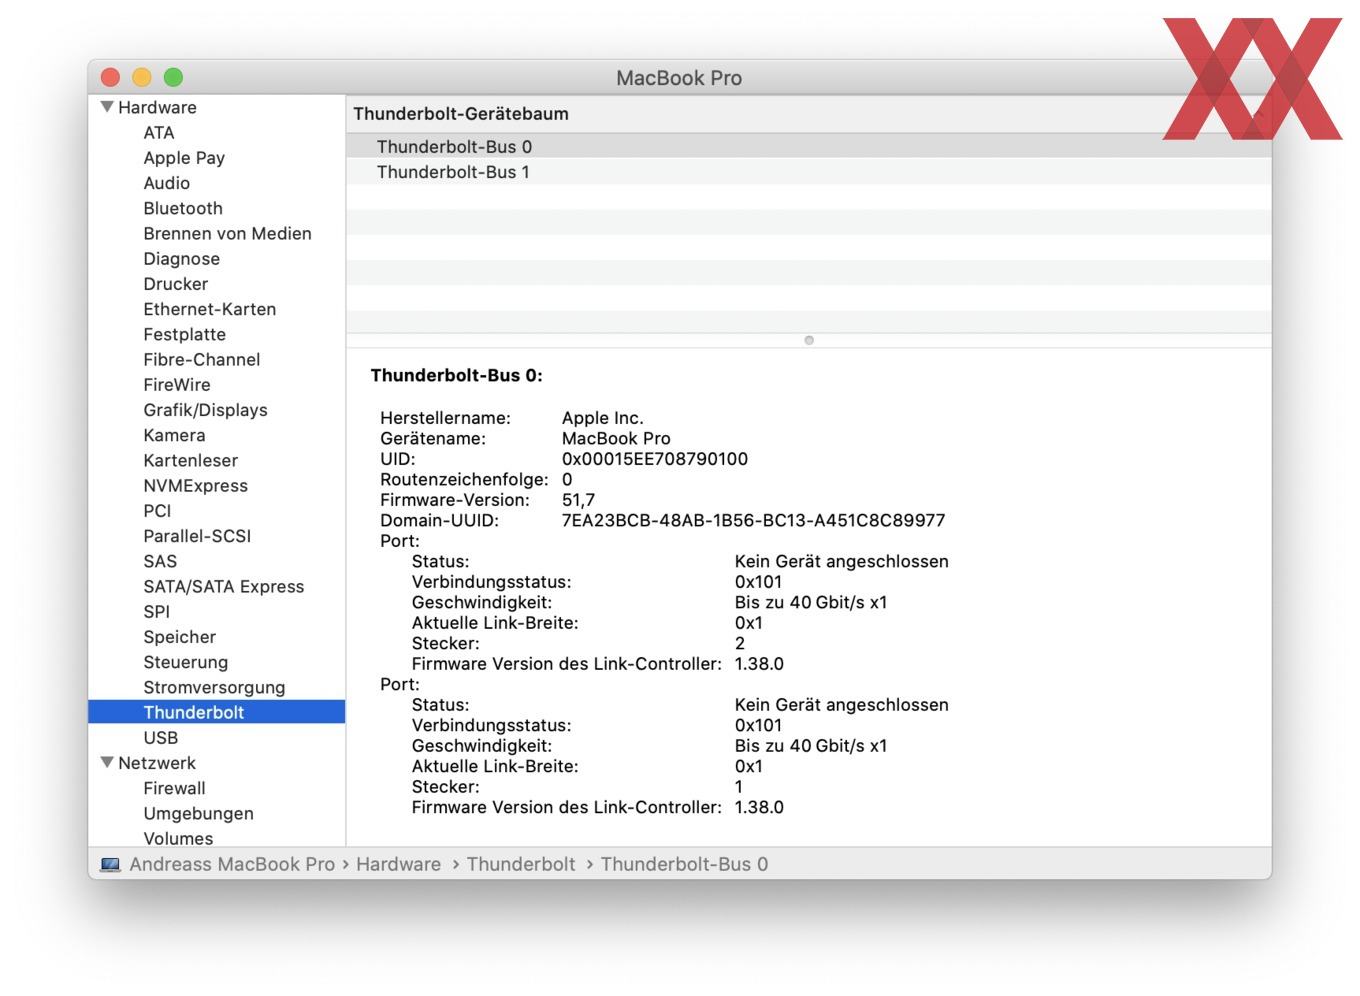Click the Firmware-Version value 51,7

[x=578, y=500]
